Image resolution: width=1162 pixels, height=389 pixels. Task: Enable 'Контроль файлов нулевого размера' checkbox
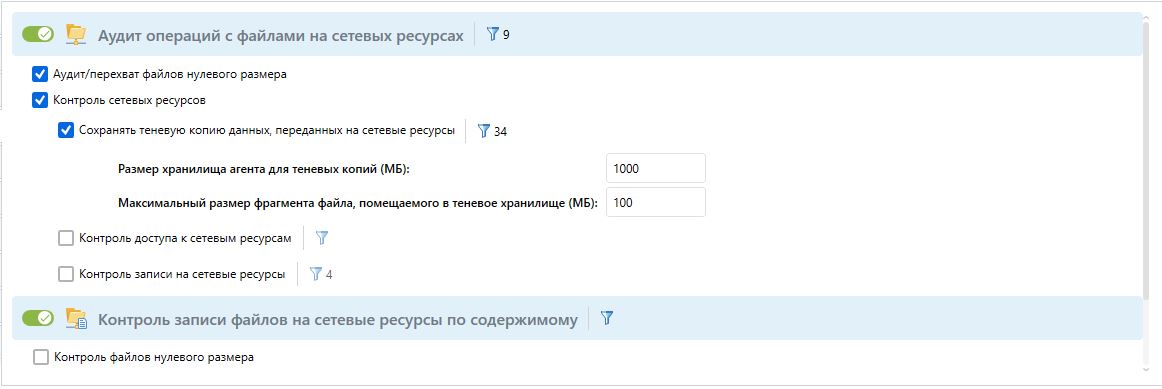[x=40, y=358]
